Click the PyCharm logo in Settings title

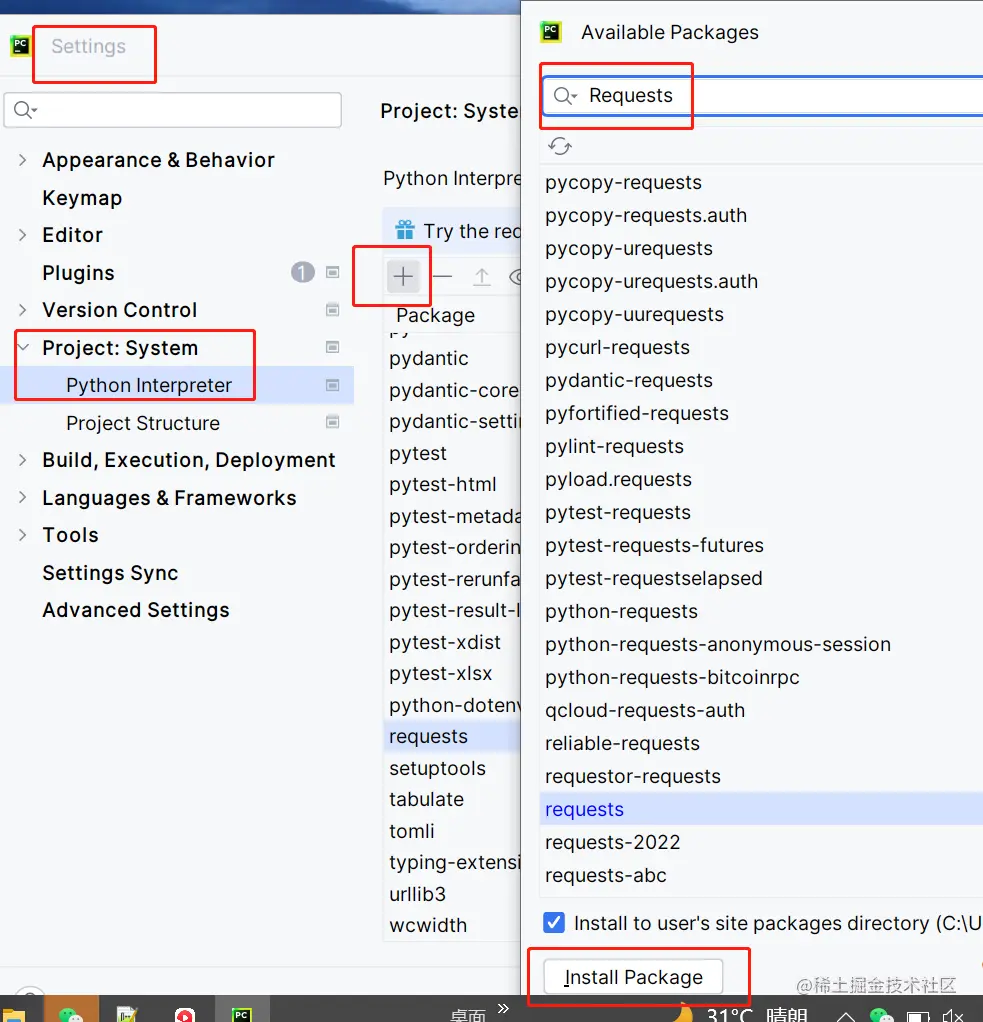point(20,46)
